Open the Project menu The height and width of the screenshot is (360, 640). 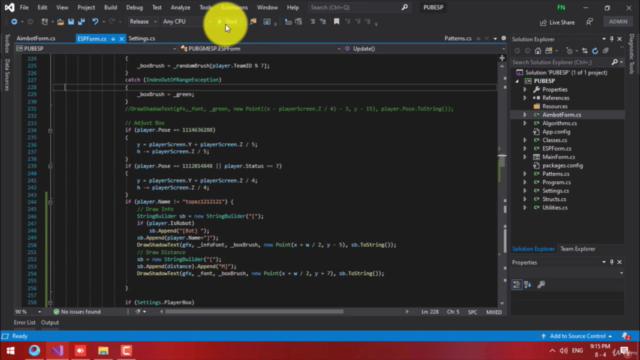86,7
